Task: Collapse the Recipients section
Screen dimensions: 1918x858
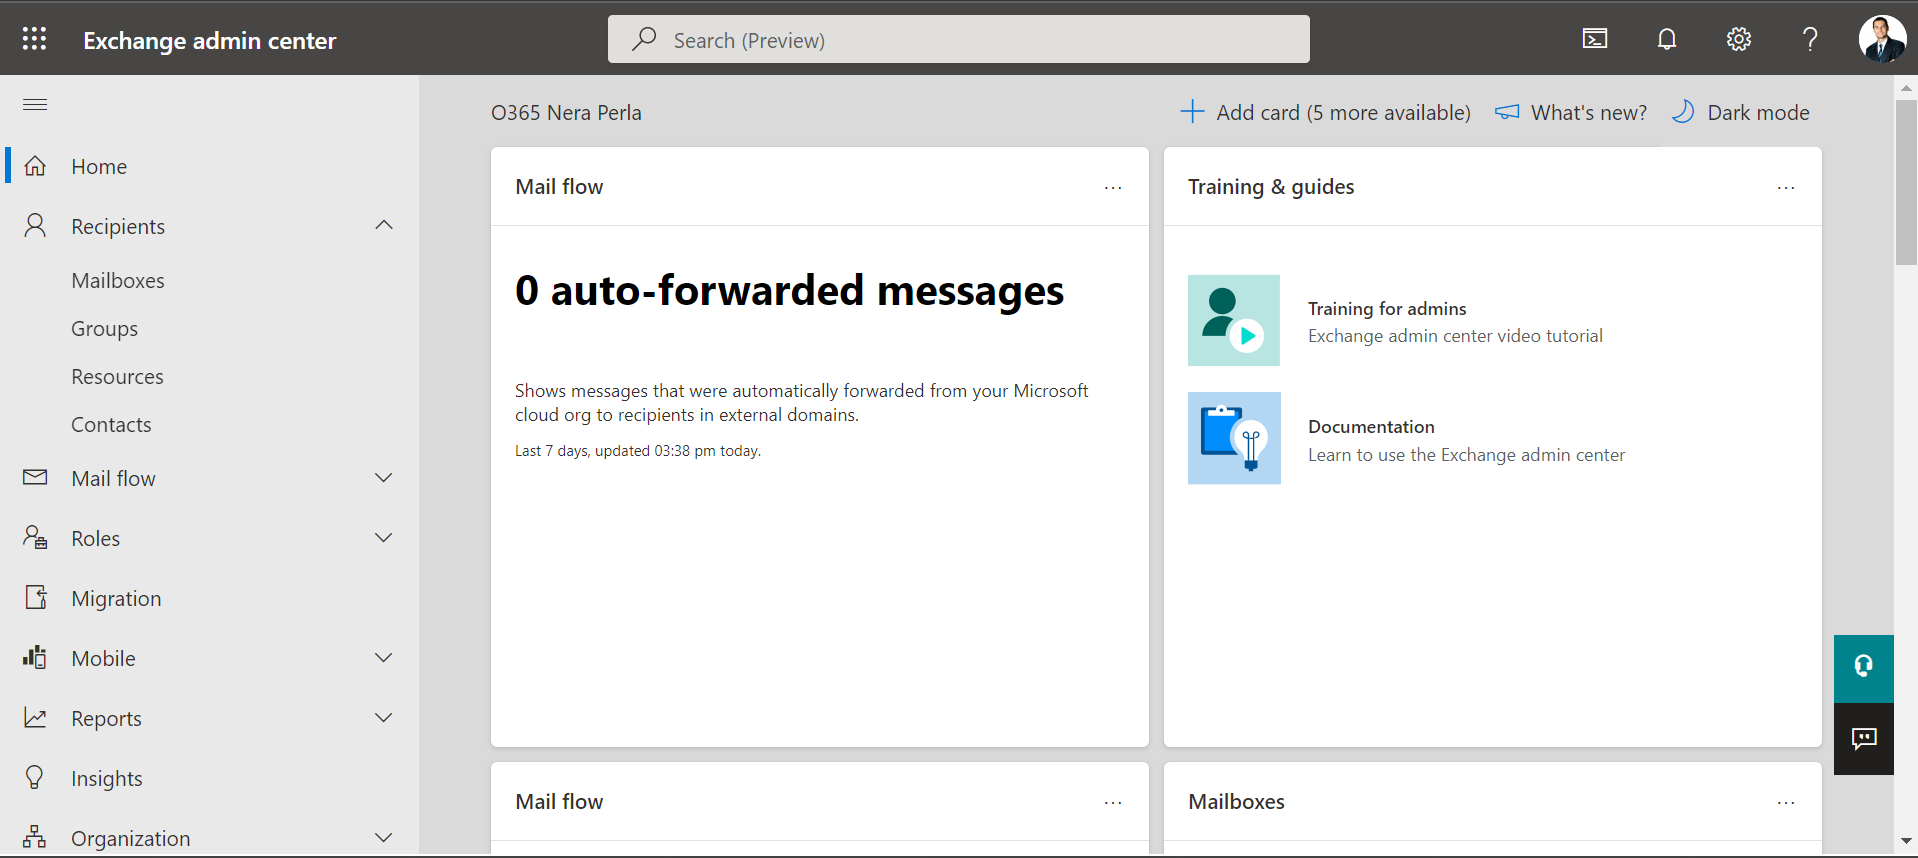Action: [384, 225]
